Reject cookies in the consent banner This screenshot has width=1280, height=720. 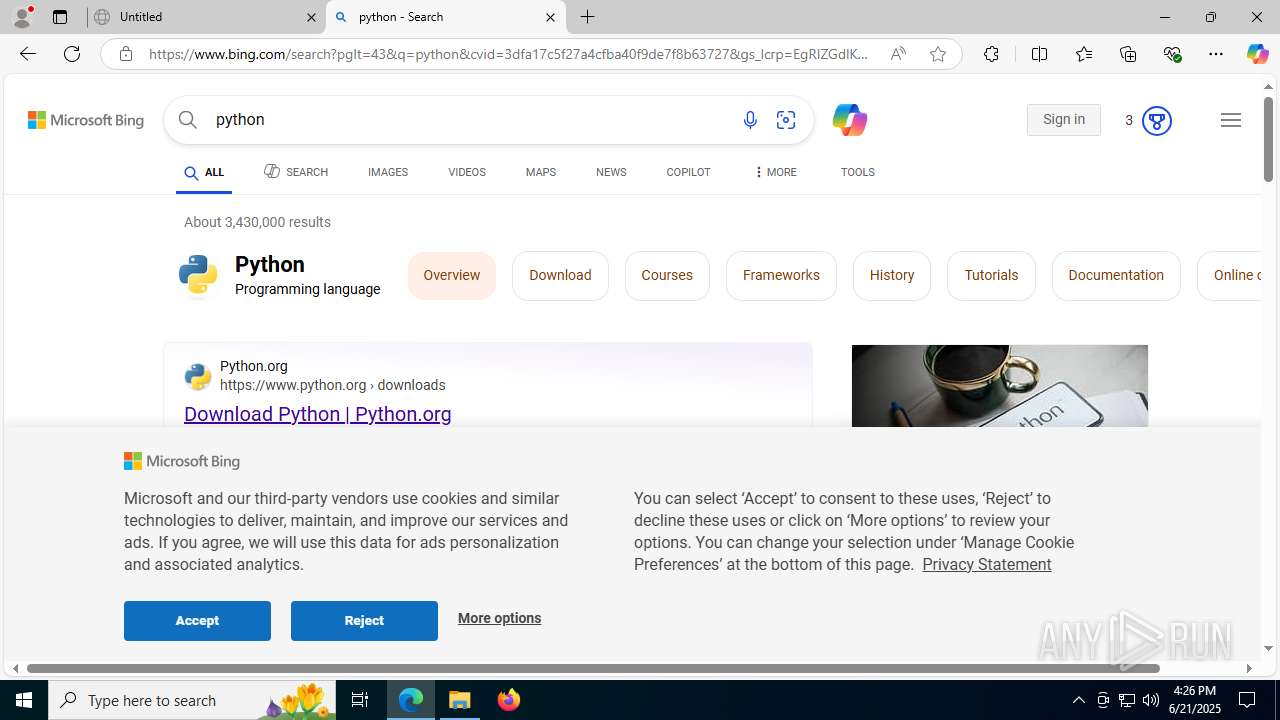point(364,621)
